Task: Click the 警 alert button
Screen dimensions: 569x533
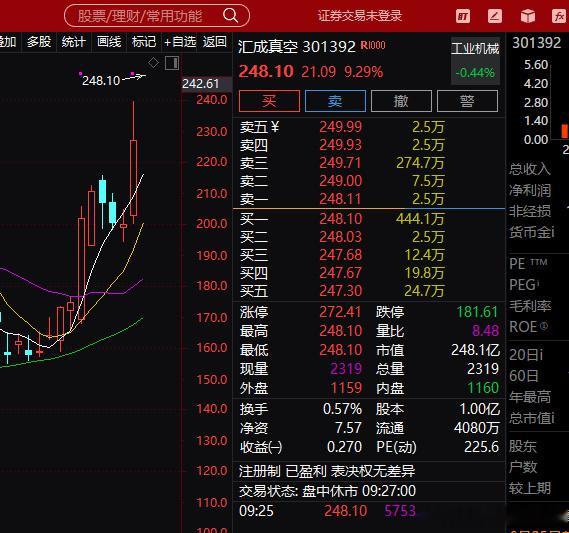Action: pyautogui.click(x=467, y=101)
